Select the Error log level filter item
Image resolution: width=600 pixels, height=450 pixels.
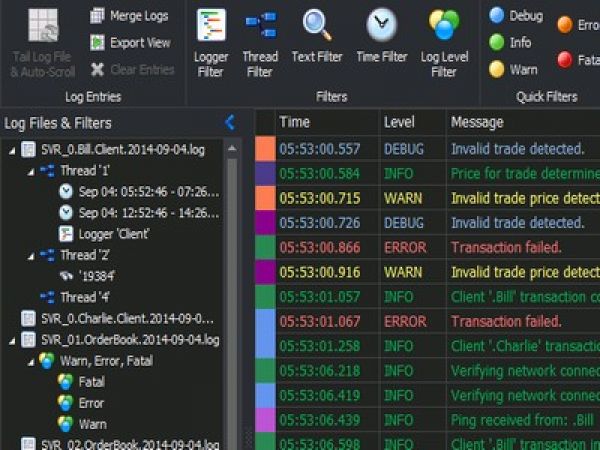pyautogui.click(x=81, y=403)
